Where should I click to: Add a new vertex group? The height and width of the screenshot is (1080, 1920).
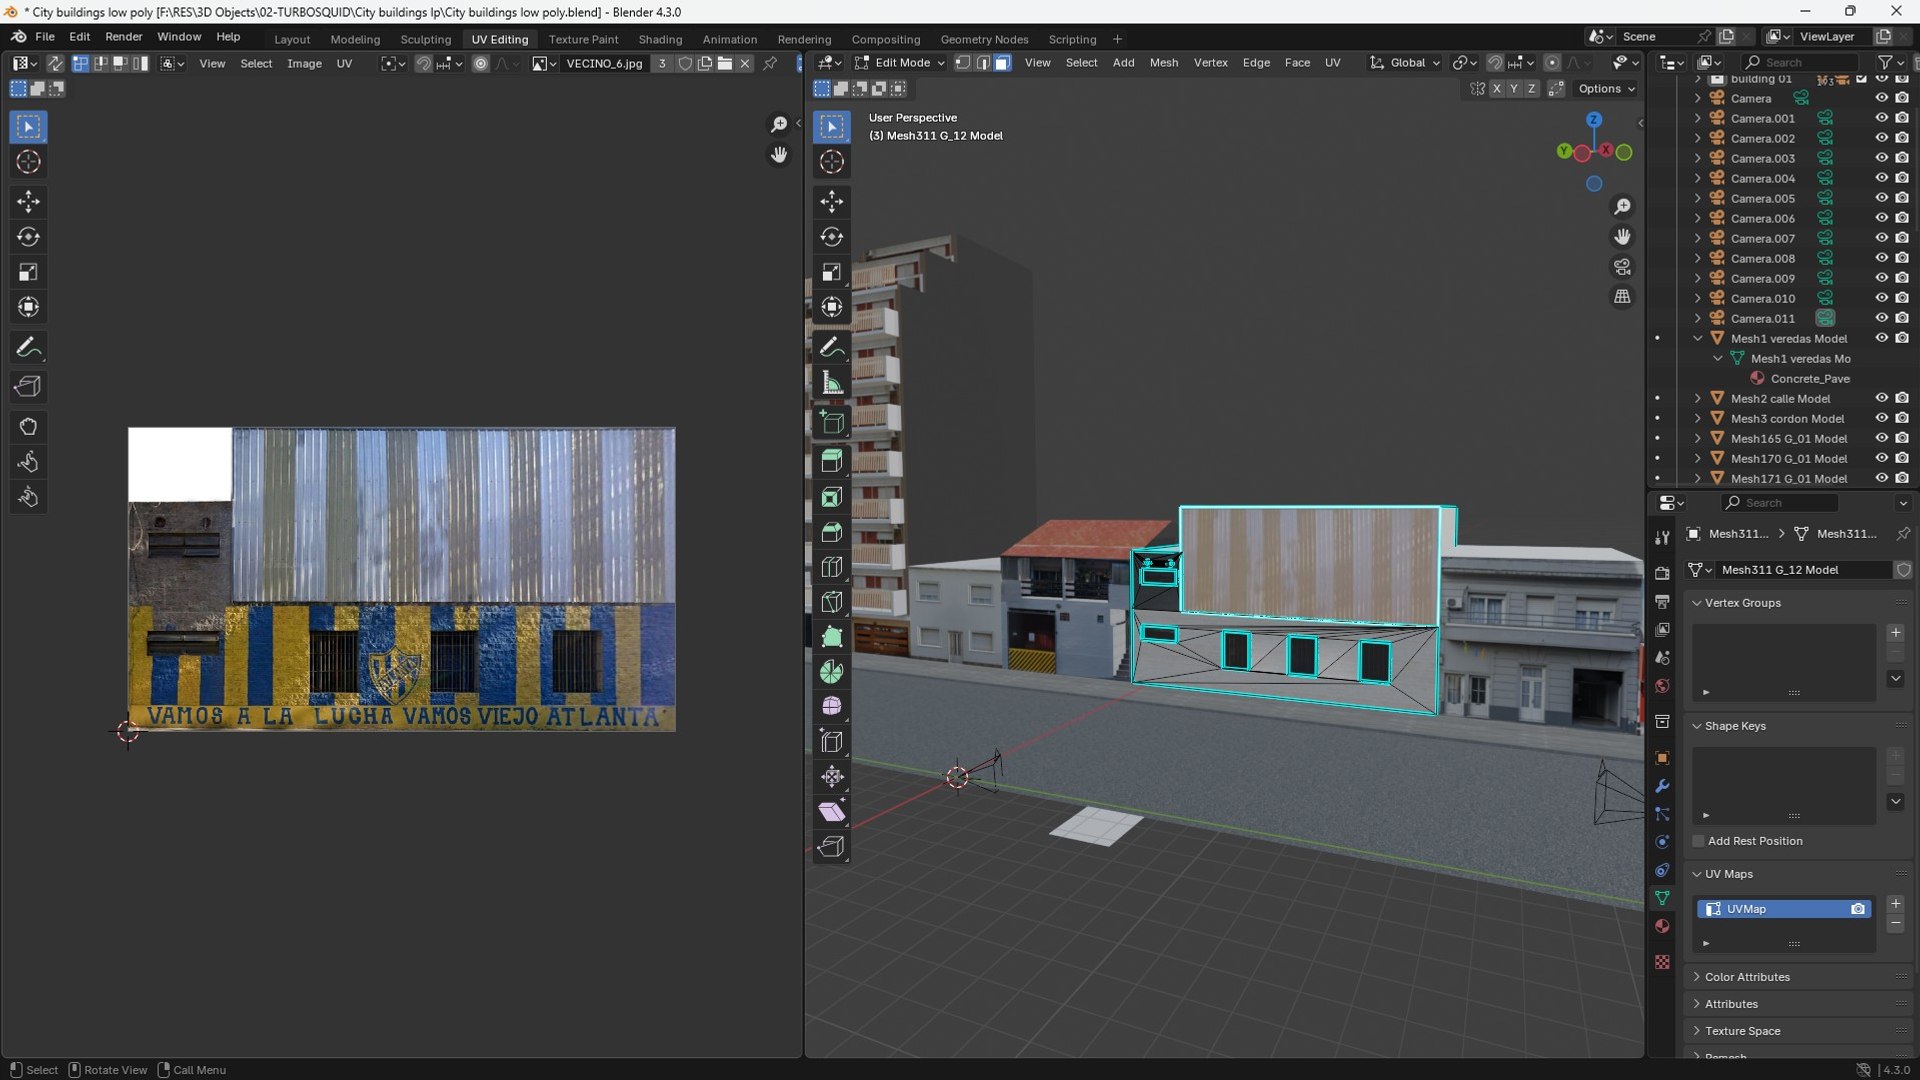[1895, 633]
